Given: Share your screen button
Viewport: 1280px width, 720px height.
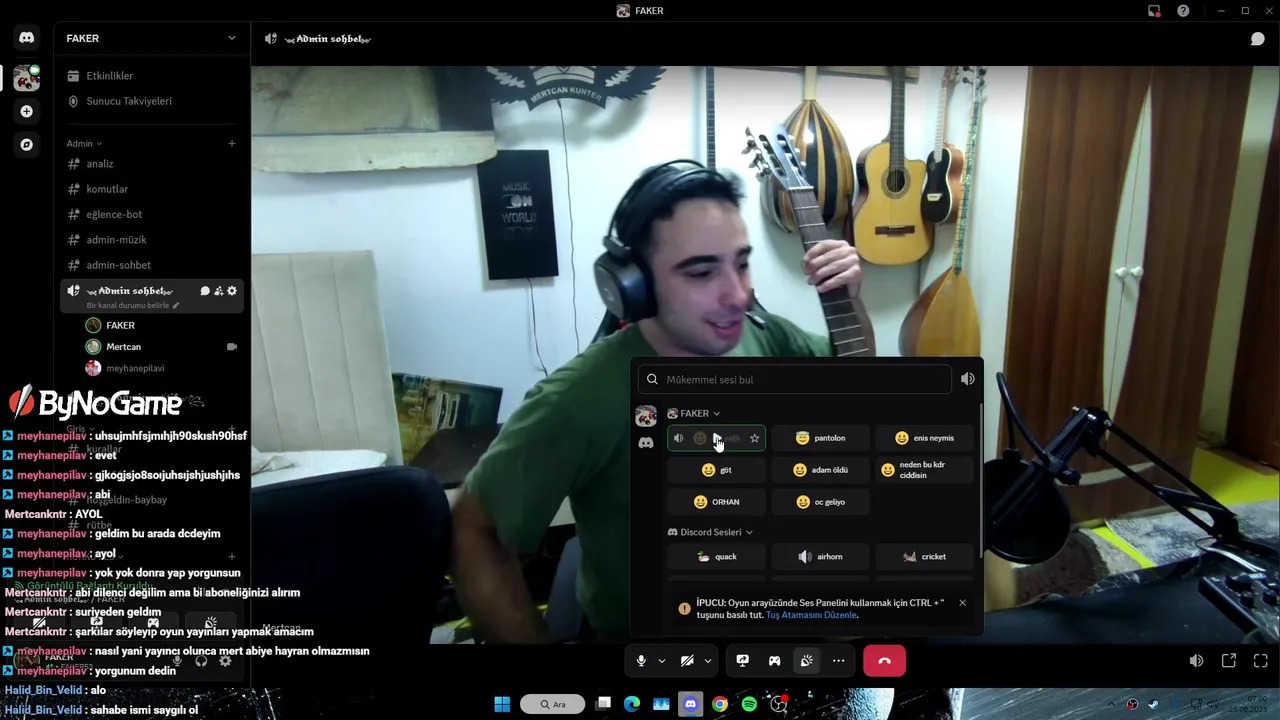Looking at the screenshot, I should [x=742, y=661].
